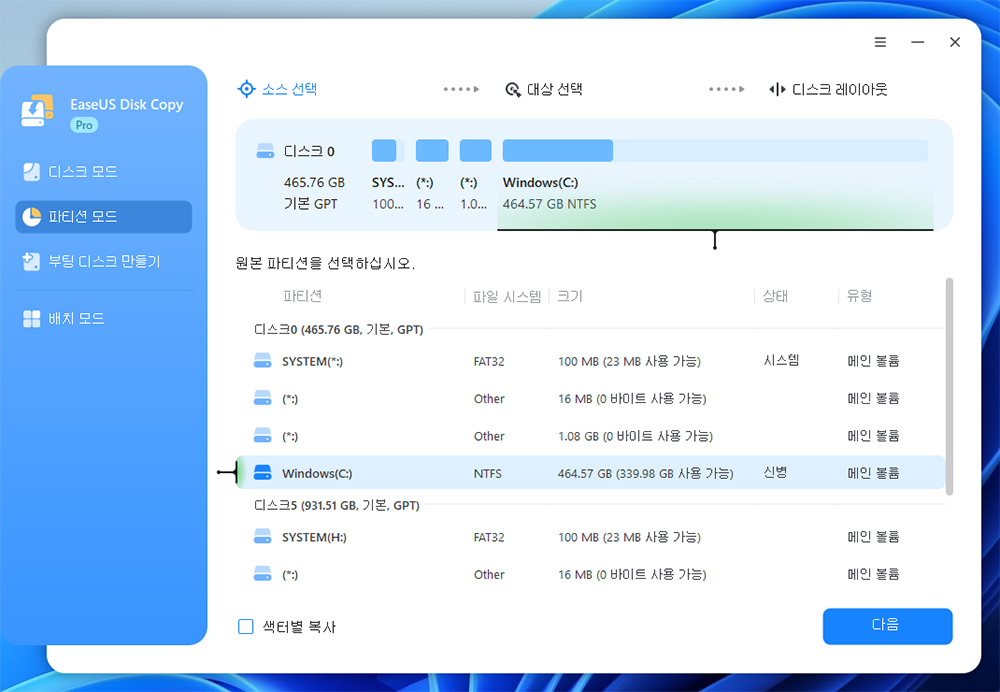Click NTFS file system cell

click(x=487, y=474)
